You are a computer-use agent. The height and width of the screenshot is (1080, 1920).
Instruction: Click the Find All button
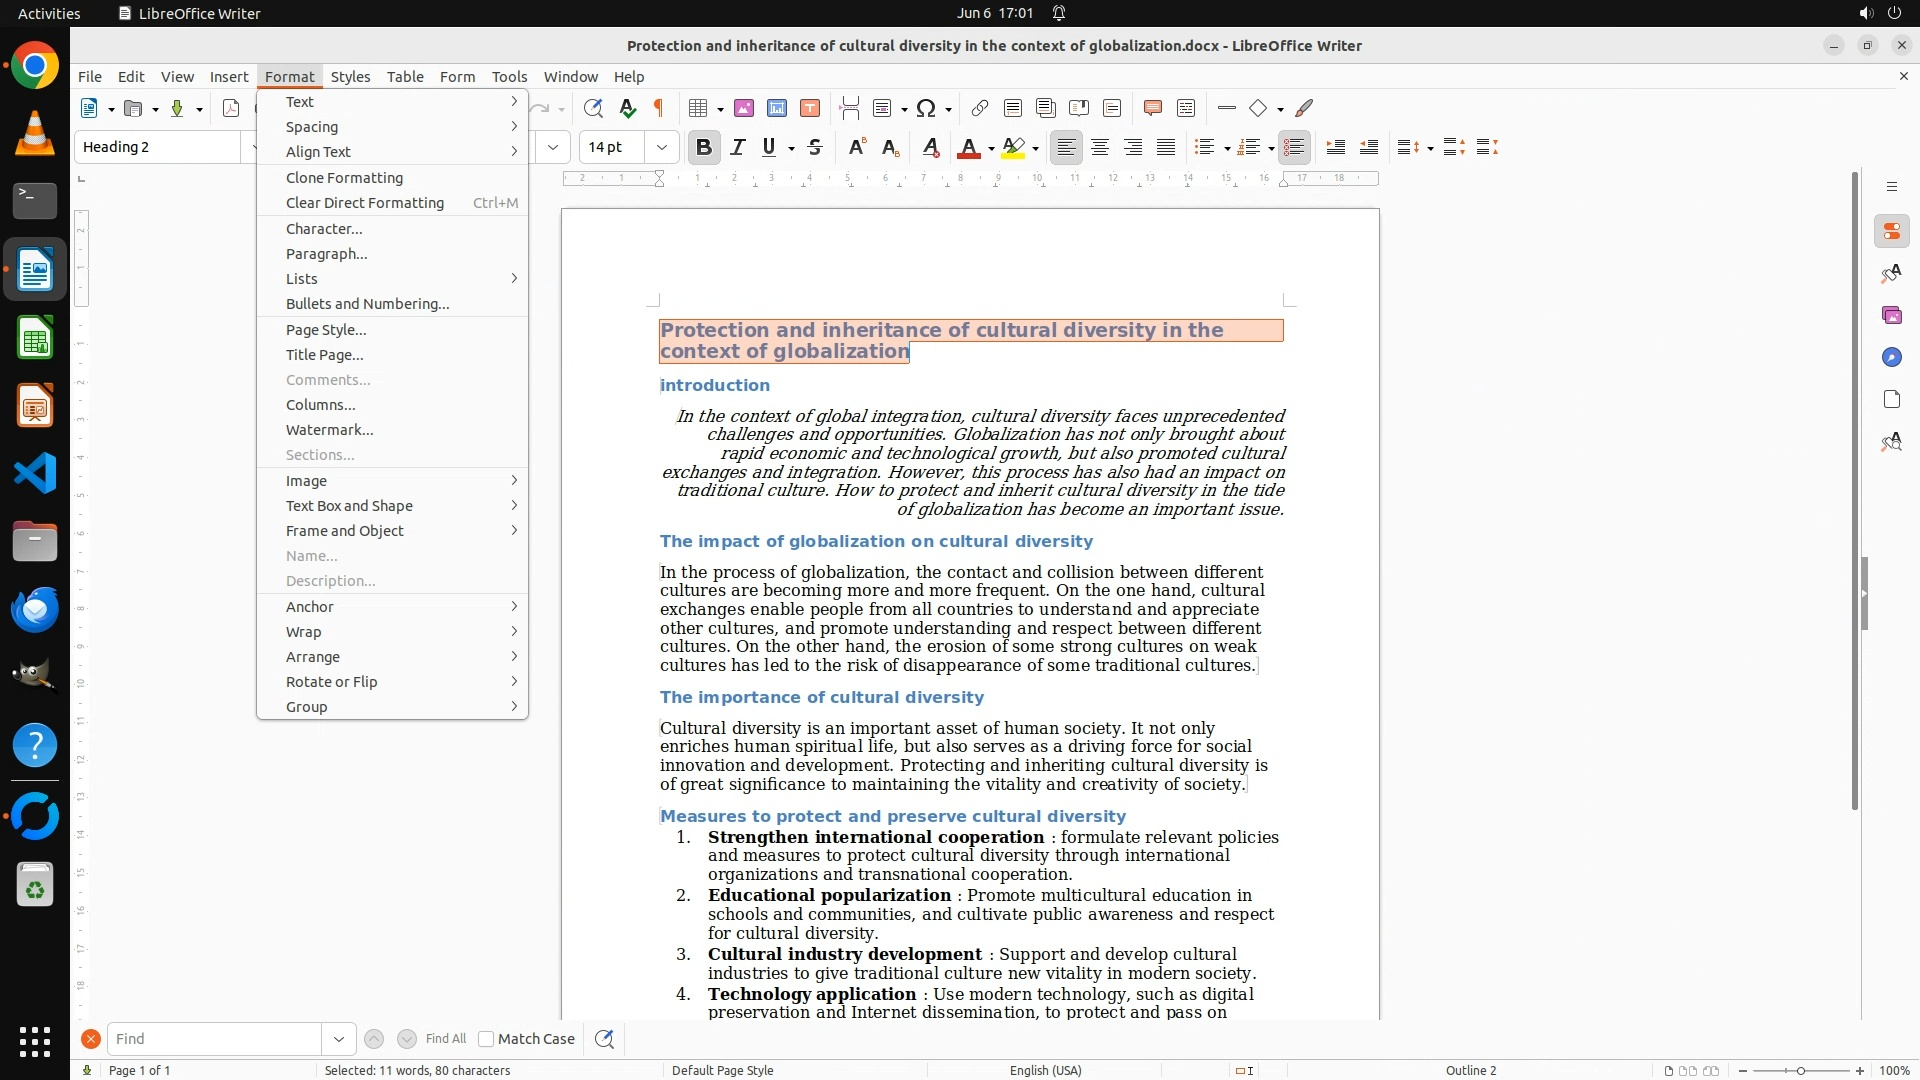[446, 1039]
